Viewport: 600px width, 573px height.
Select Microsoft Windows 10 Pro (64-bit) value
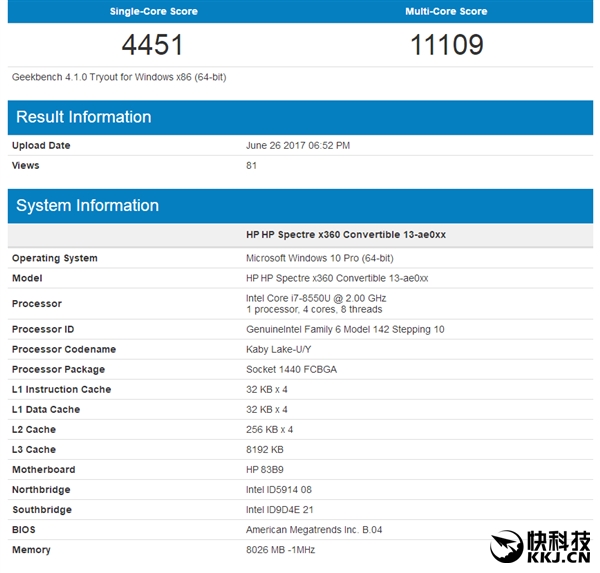point(320,258)
